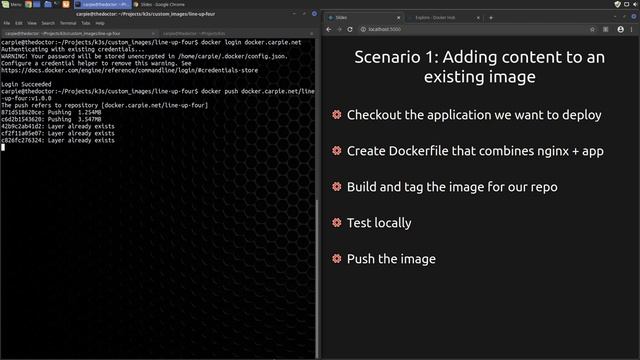640x360 pixels.
Task: Close the Explore Docker Hub tab
Action: [x=478, y=18]
